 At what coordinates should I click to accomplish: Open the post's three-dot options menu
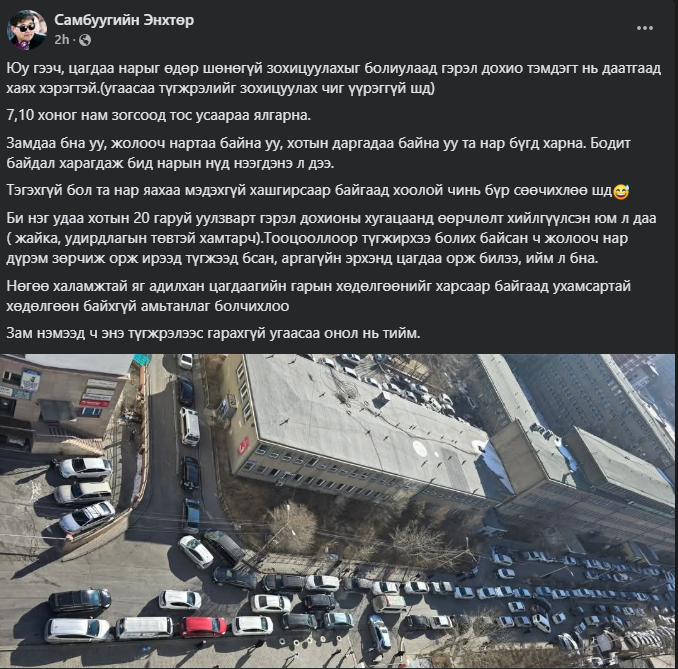click(x=644, y=28)
